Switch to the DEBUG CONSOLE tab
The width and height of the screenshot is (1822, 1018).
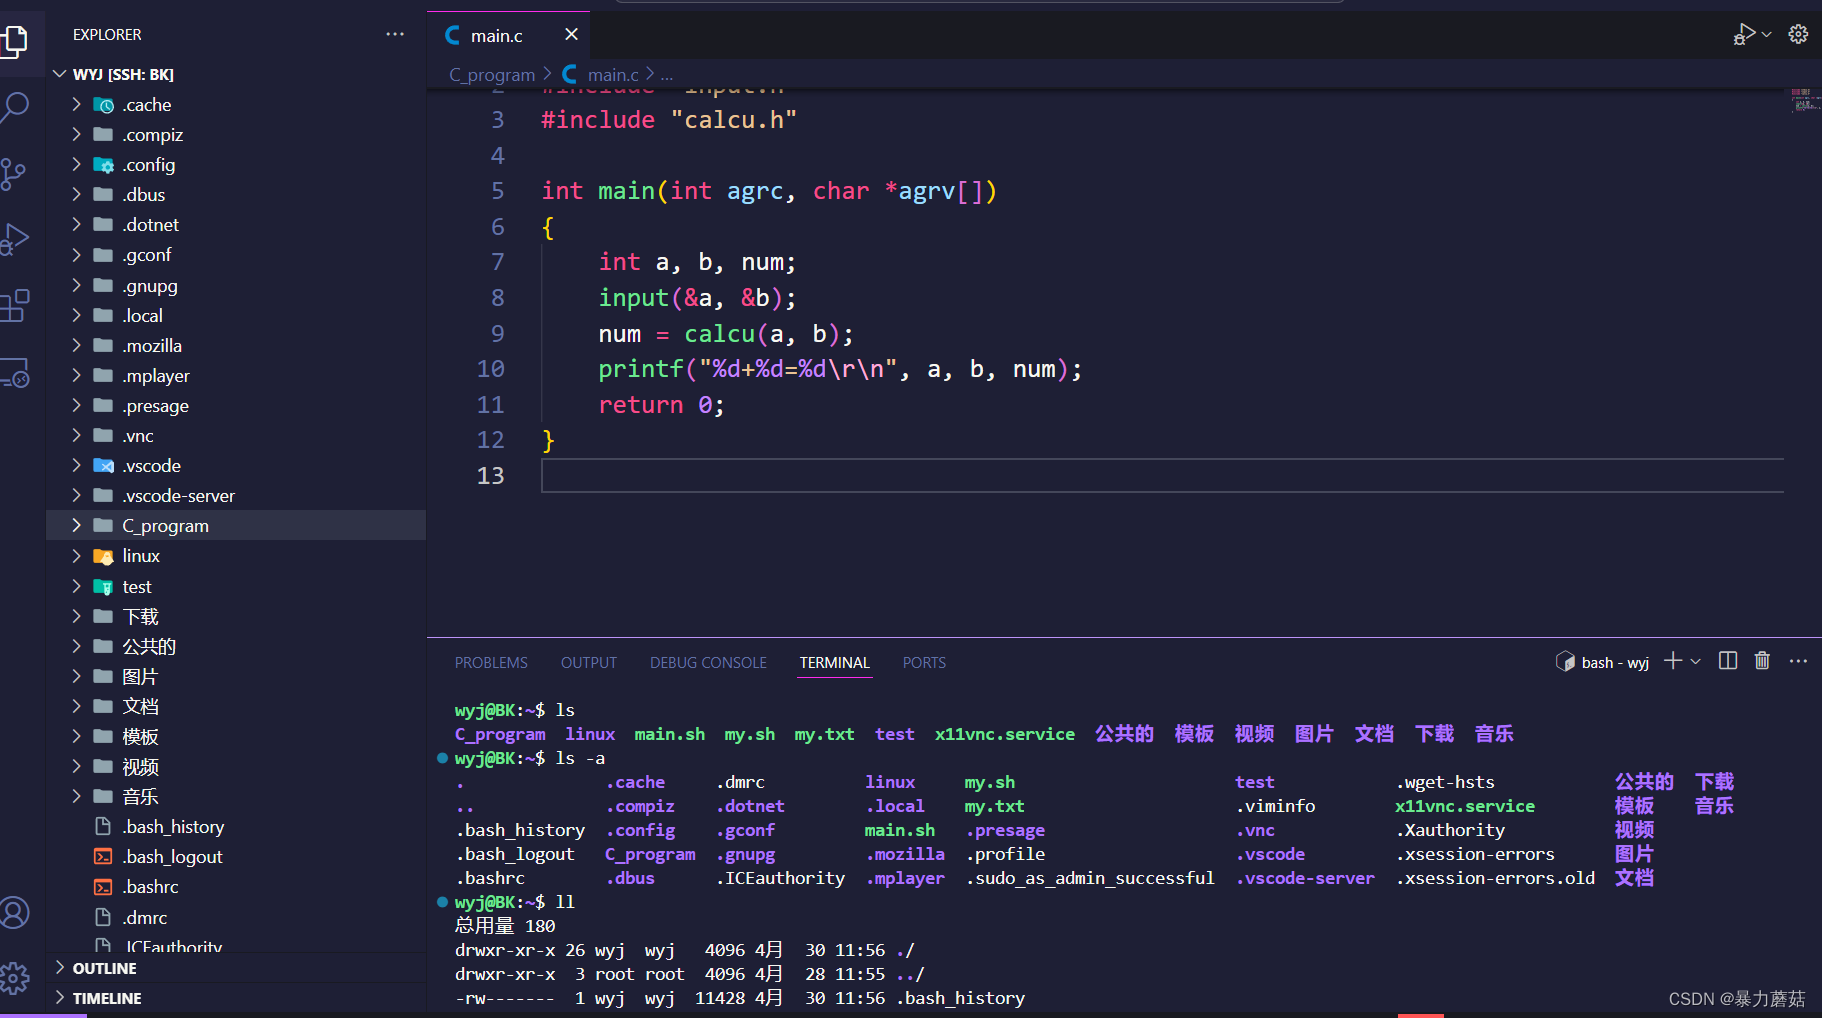tap(708, 663)
